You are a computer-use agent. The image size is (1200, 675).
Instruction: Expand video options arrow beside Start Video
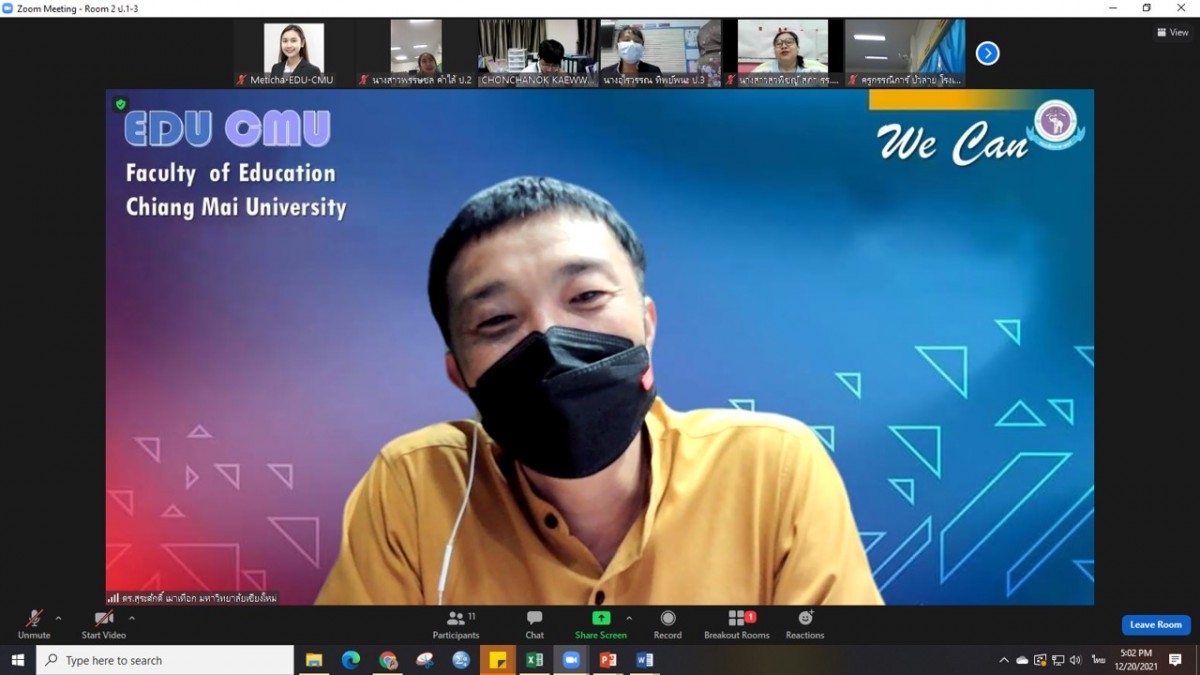pos(132,618)
